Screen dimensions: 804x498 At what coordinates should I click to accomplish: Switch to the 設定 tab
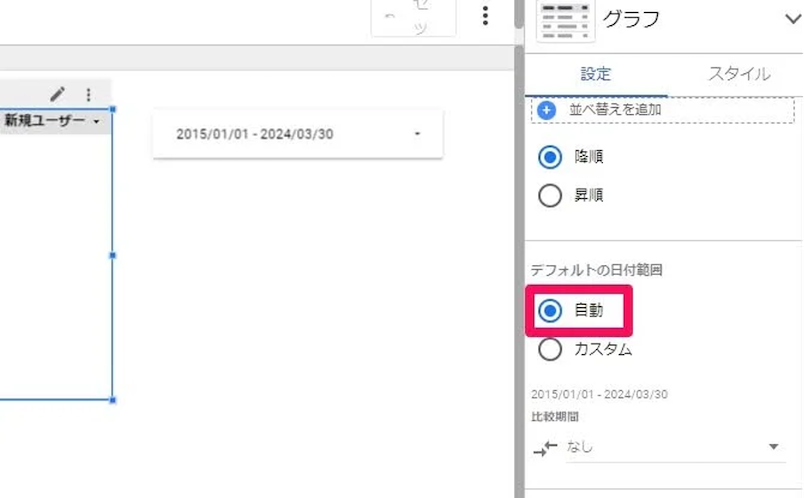pyautogui.click(x=596, y=74)
